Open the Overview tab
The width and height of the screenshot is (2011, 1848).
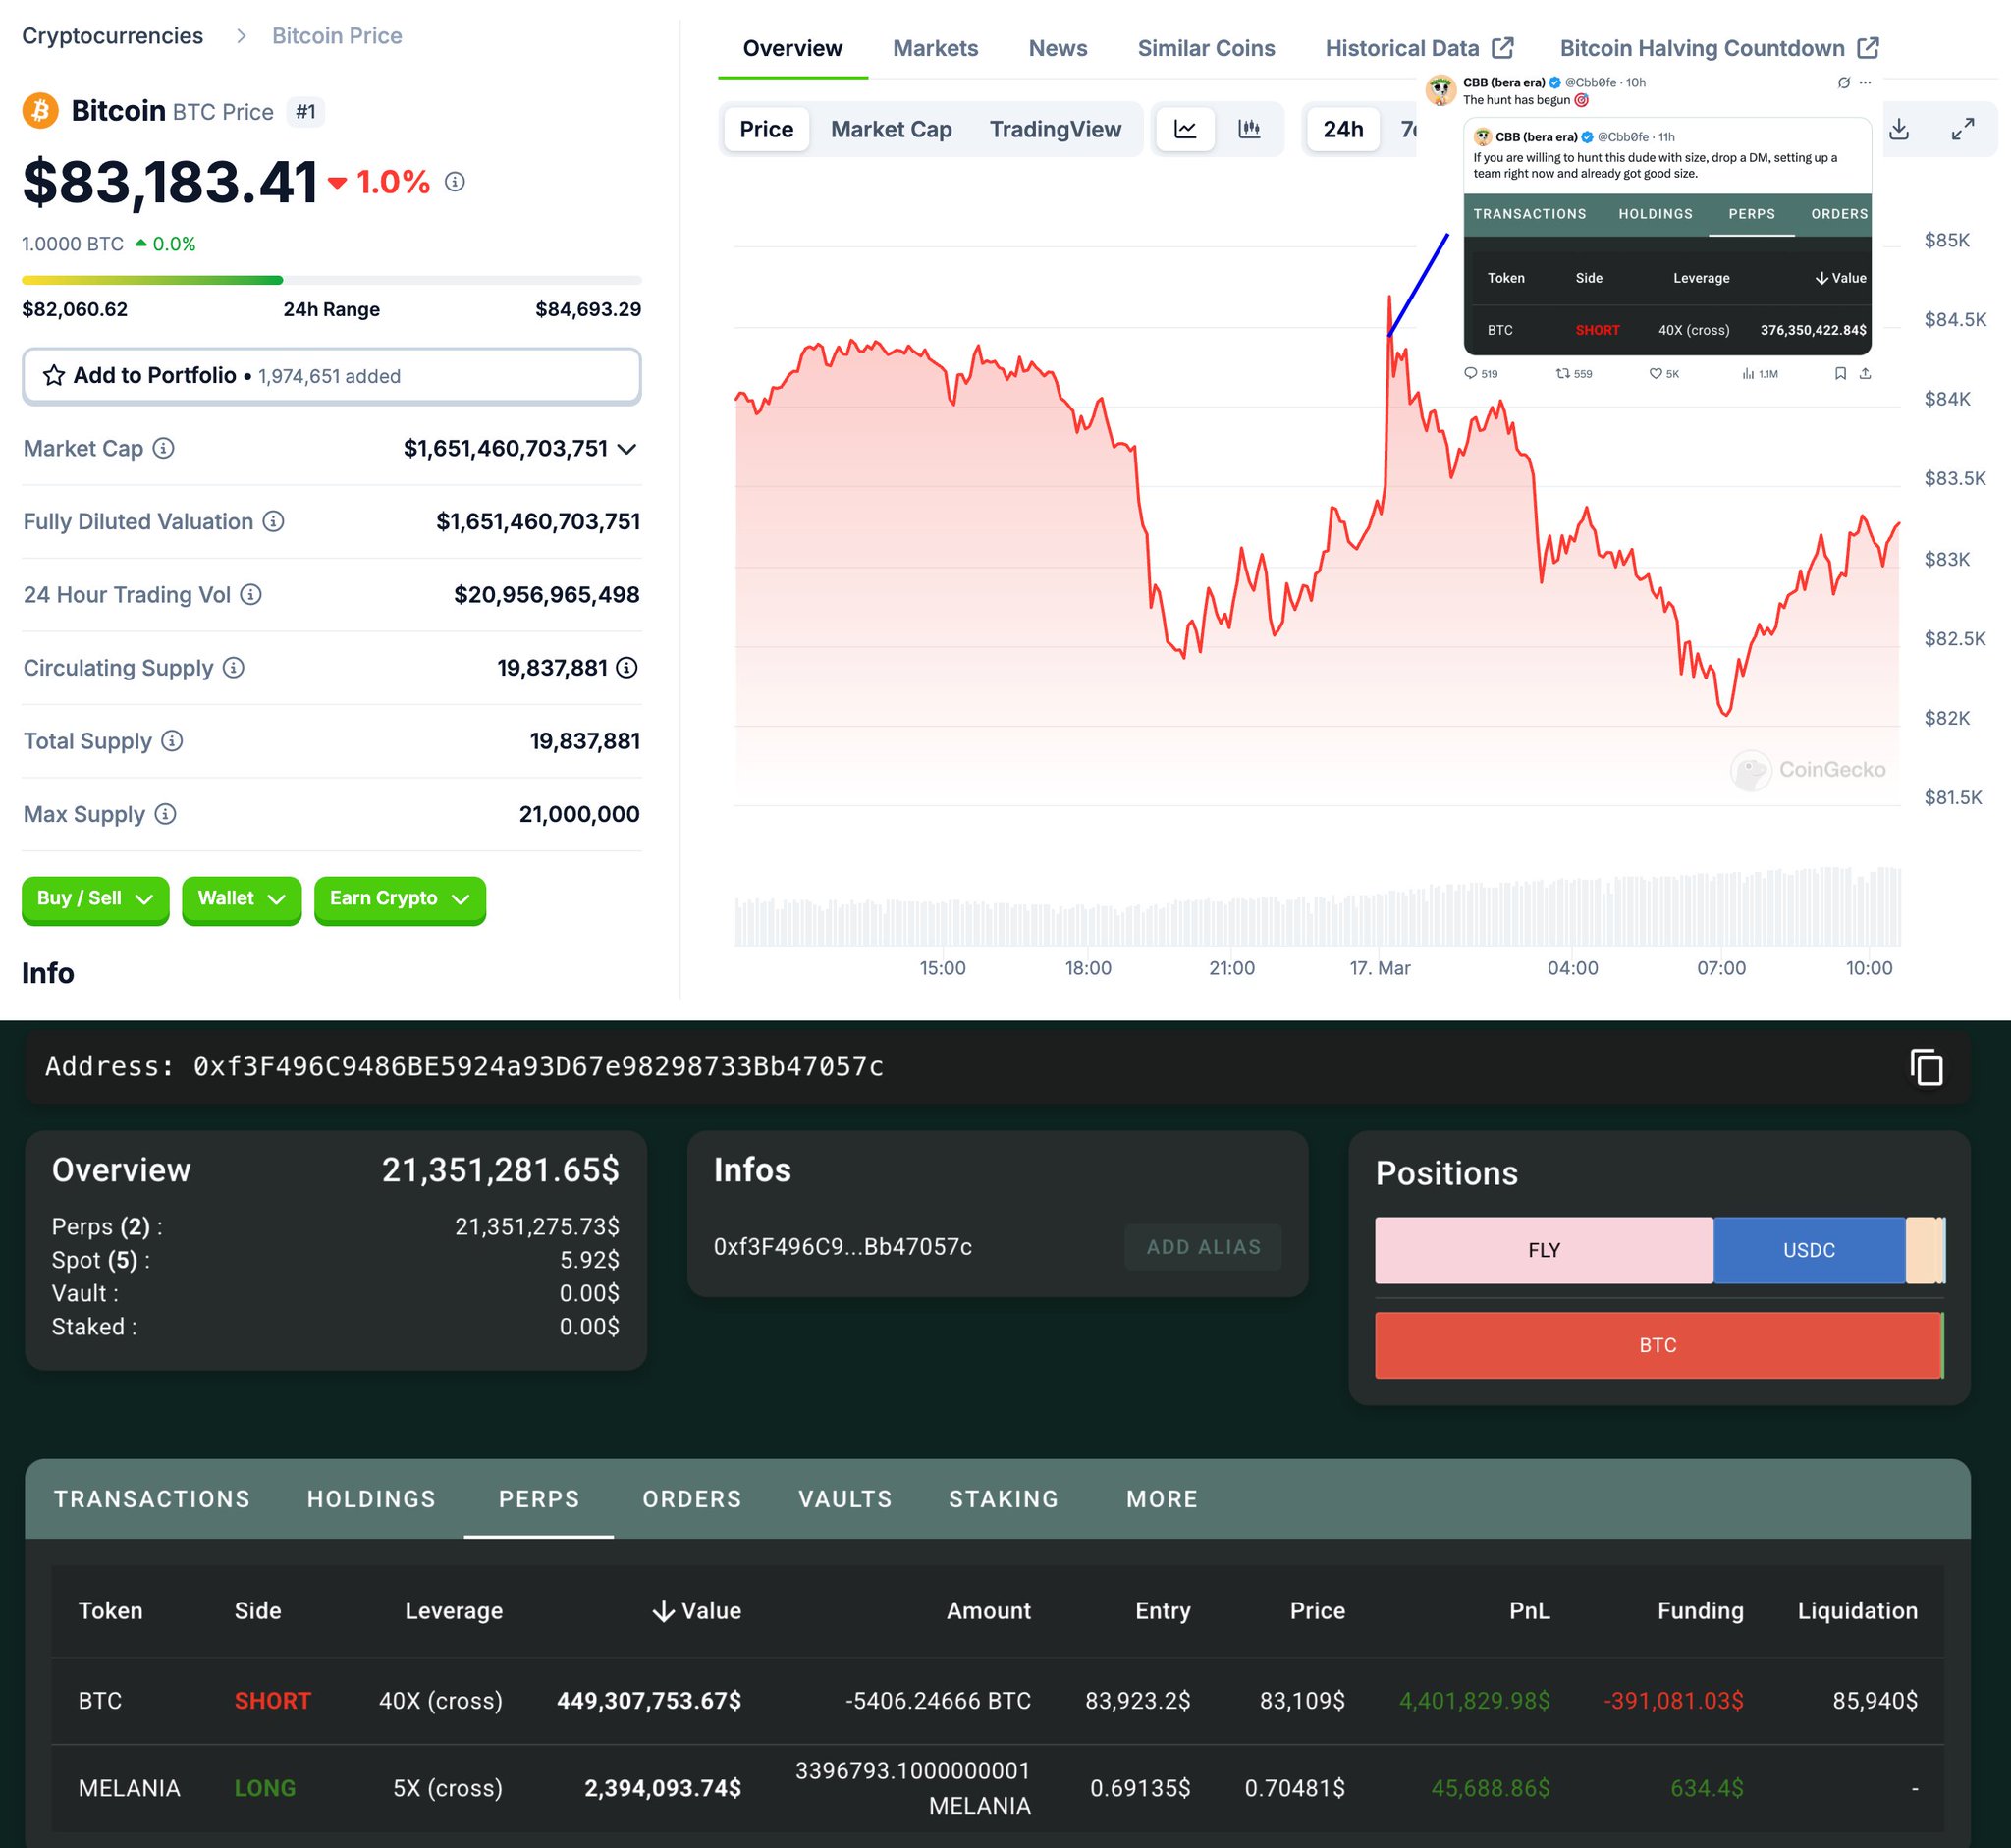click(792, 48)
